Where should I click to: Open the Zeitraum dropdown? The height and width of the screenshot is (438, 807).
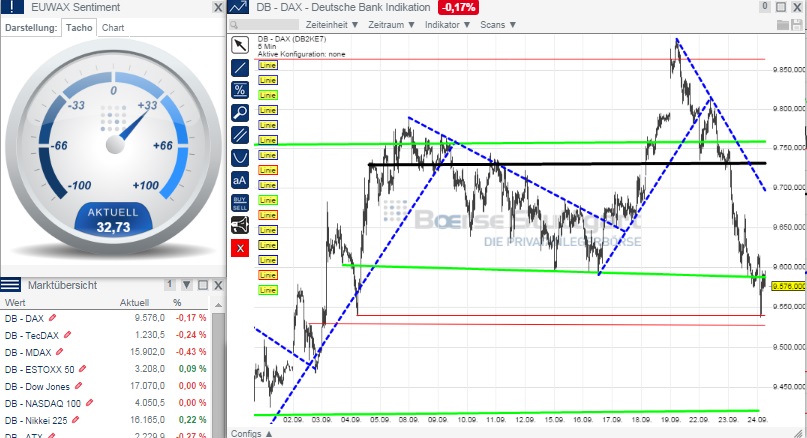[391, 25]
